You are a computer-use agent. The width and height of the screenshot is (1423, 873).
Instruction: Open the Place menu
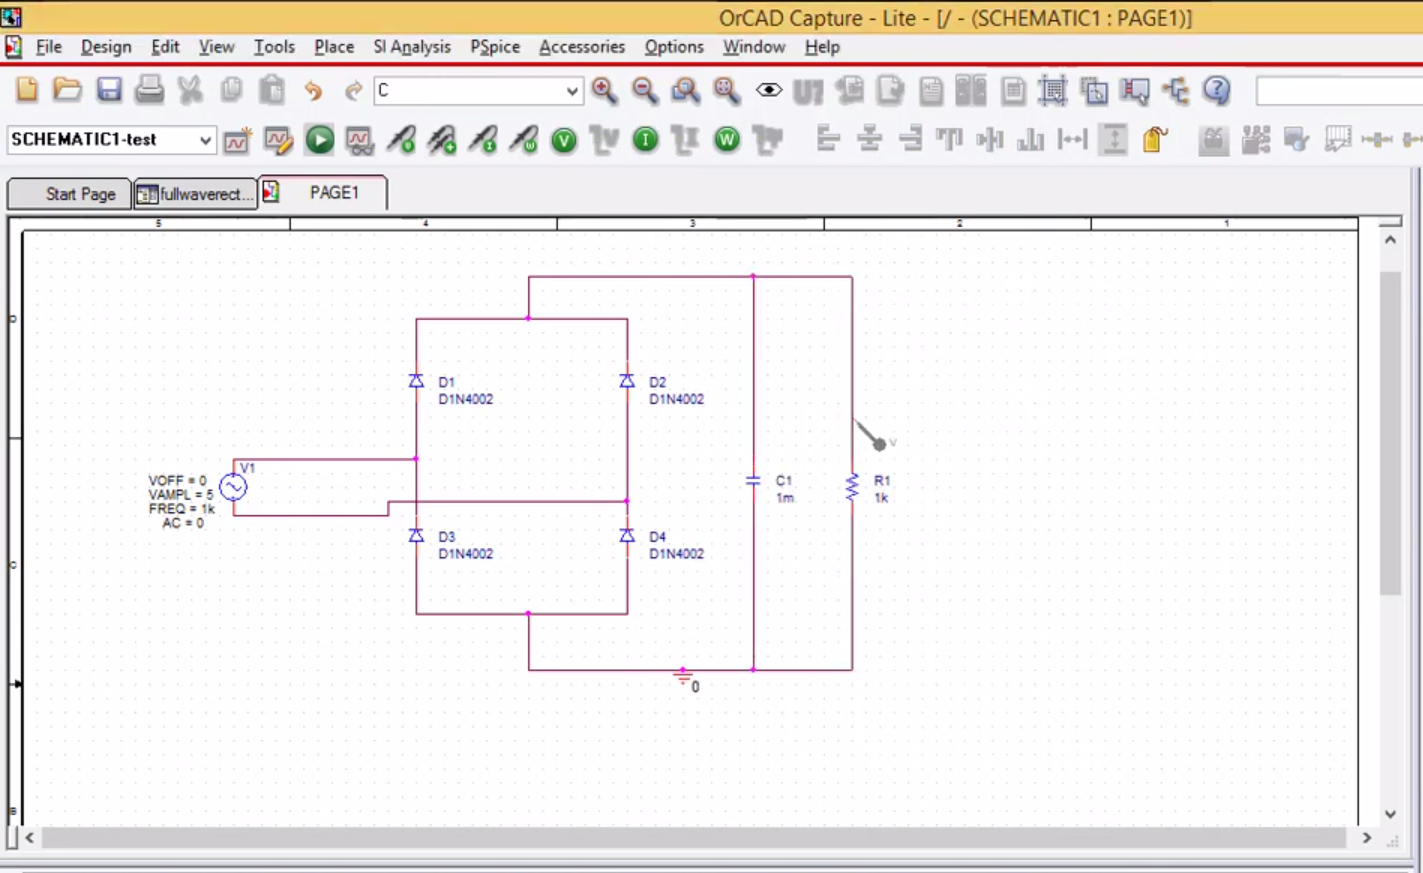click(x=334, y=47)
